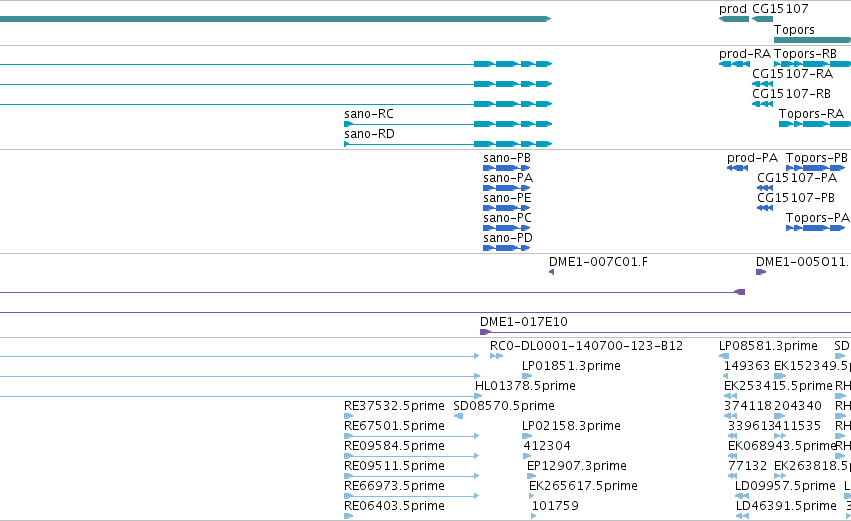
Task: Select the SD08570.5prime EST label
Action: point(504,406)
